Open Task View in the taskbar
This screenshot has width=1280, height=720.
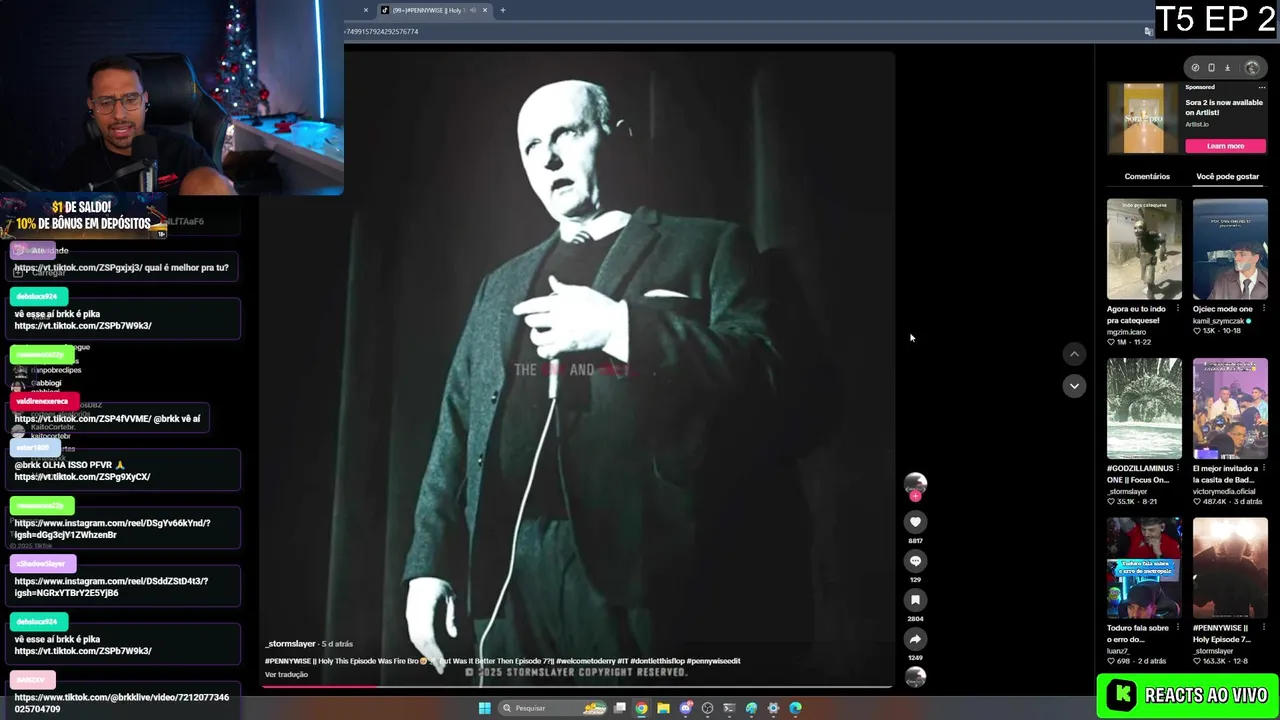coord(620,708)
